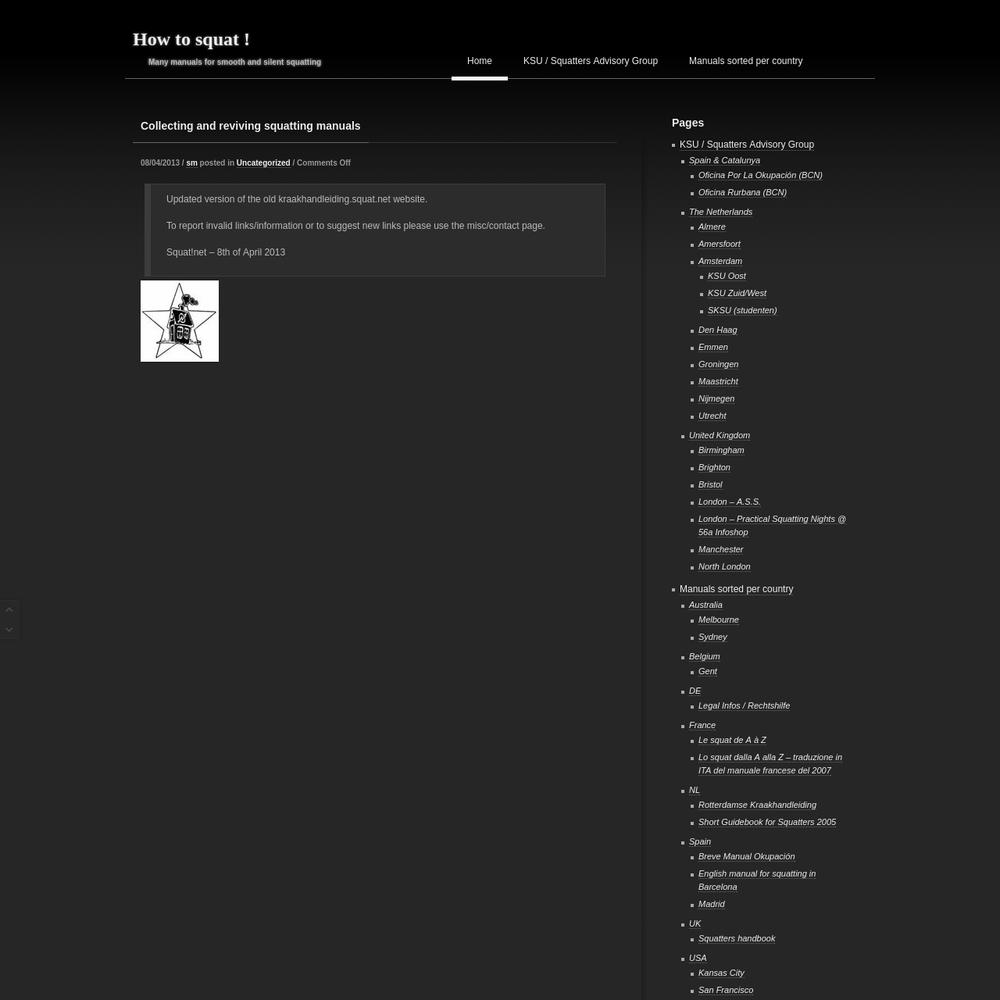This screenshot has height=1000, width=1000.
Task: Open Rotterdamse Kraakhandleiding link
Action: click(757, 805)
